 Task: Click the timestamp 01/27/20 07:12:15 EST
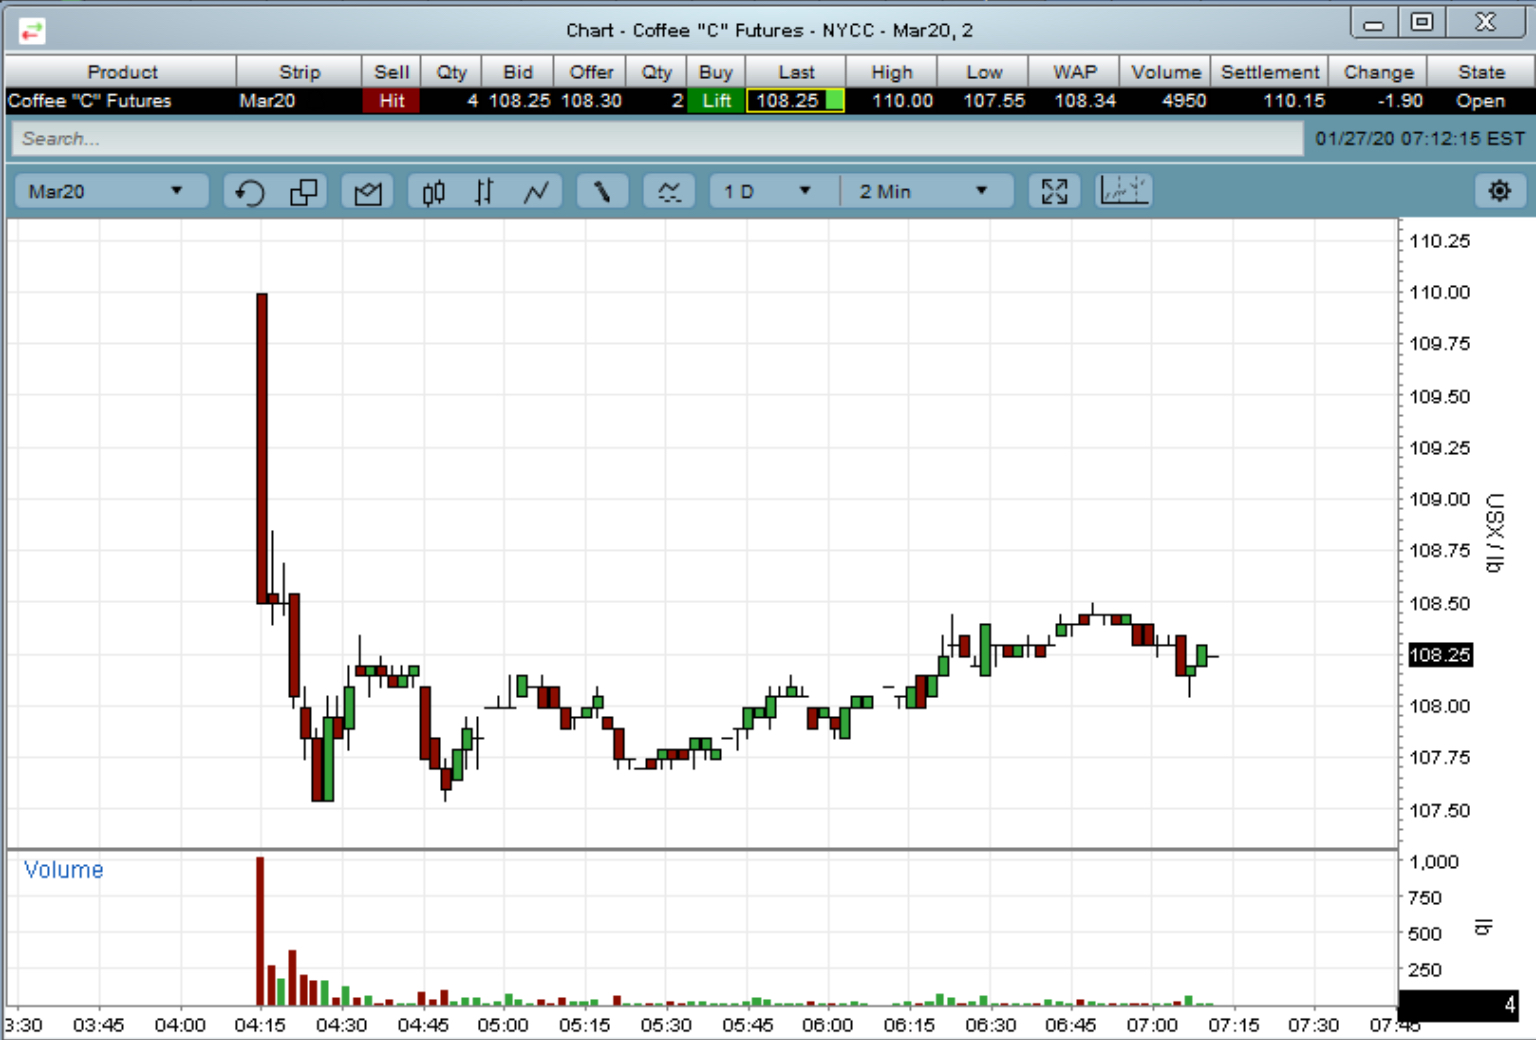click(x=1420, y=139)
